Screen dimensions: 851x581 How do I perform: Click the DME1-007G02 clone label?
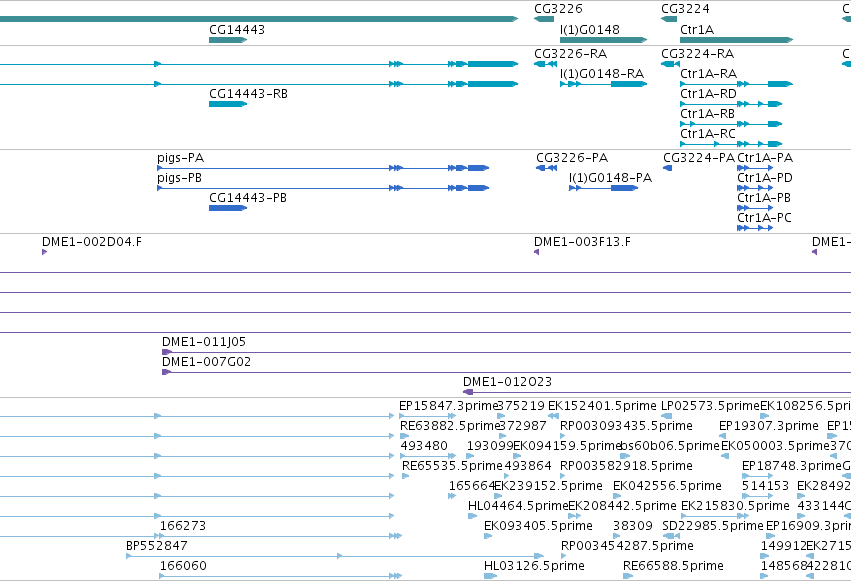(206, 362)
